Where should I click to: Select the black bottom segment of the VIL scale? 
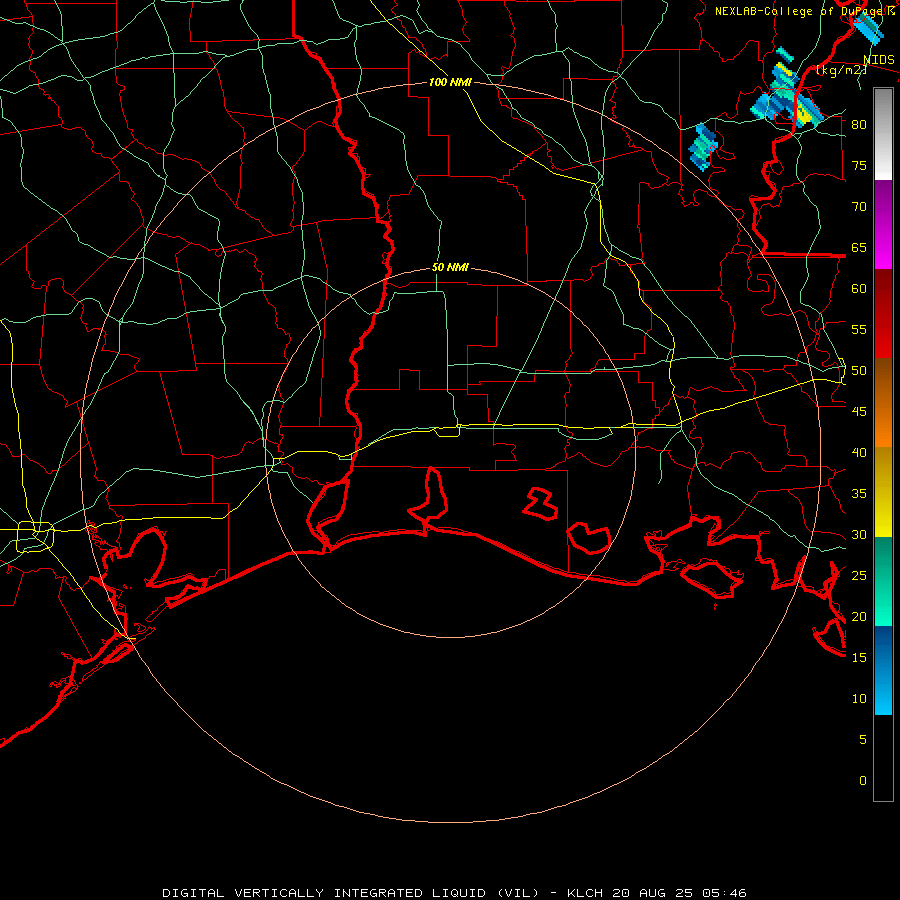[883, 758]
